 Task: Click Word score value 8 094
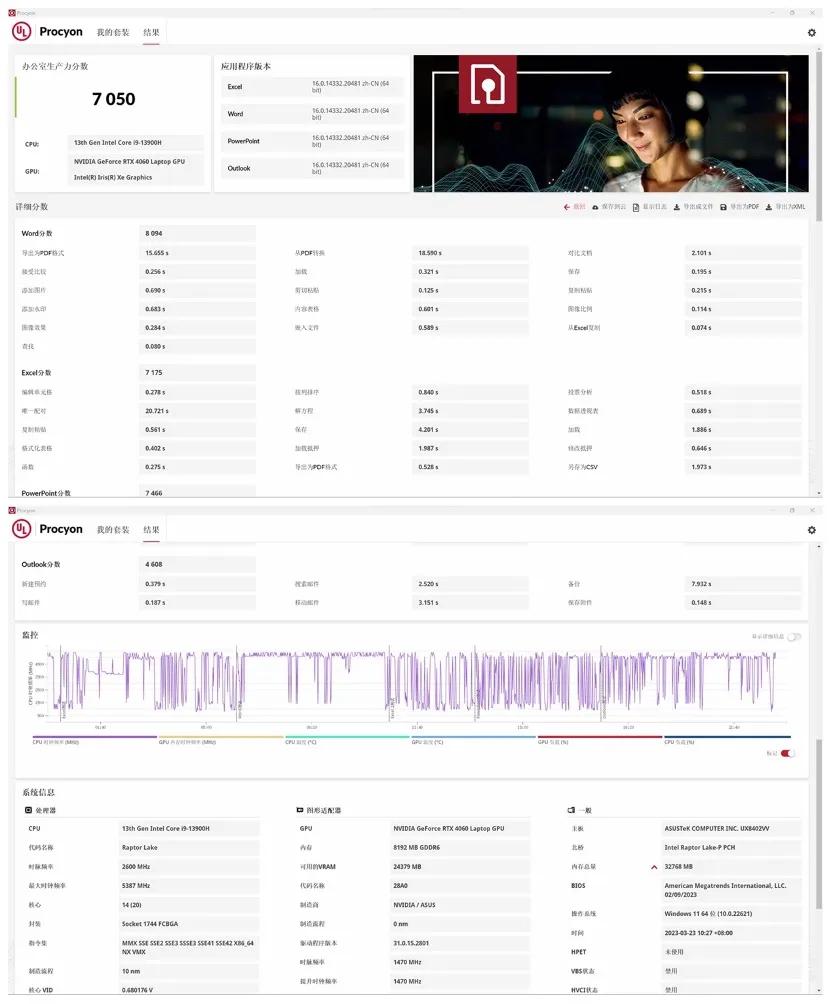pyautogui.click(x=154, y=234)
